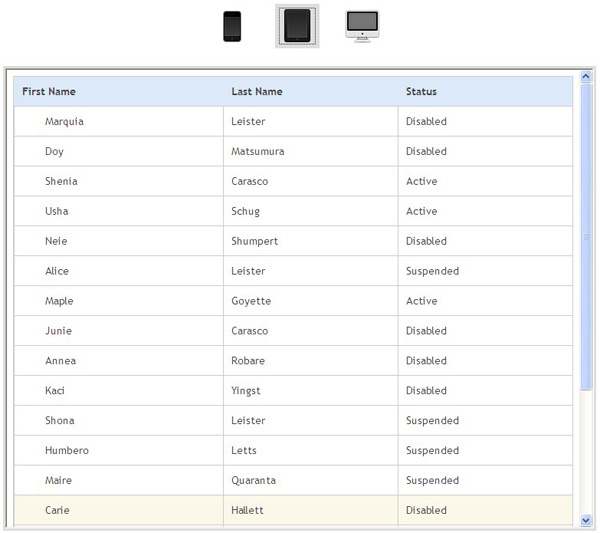The width and height of the screenshot is (600, 533).
Task: Click last name cell Robare
Action: tap(249, 361)
